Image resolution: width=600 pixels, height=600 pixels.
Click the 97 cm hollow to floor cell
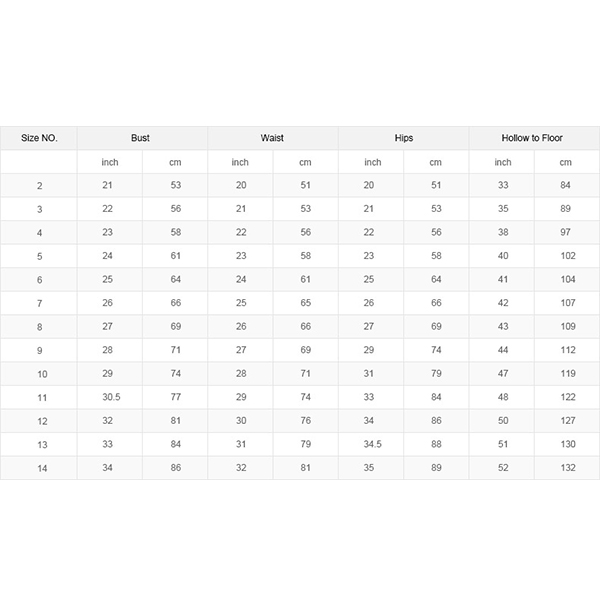[566, 233]
